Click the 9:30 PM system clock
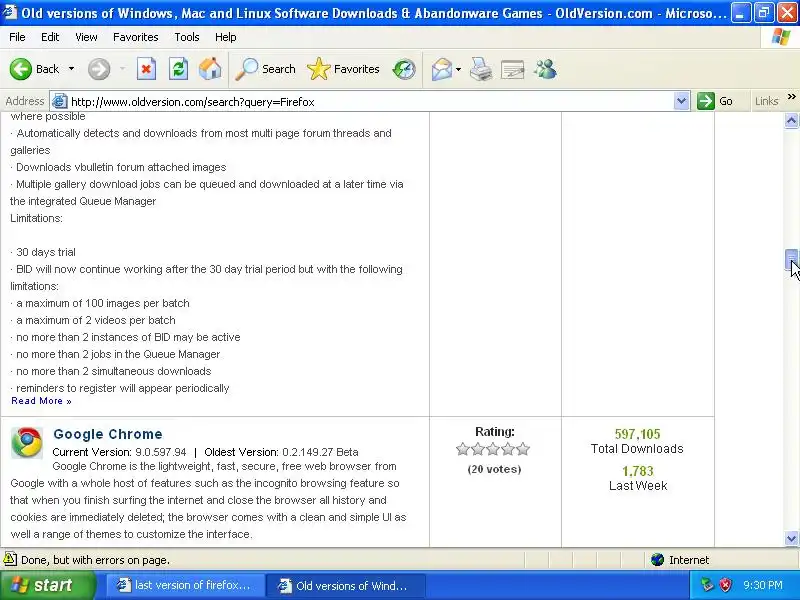This screenshot has width=800, height=600. (x=763, y=585)
